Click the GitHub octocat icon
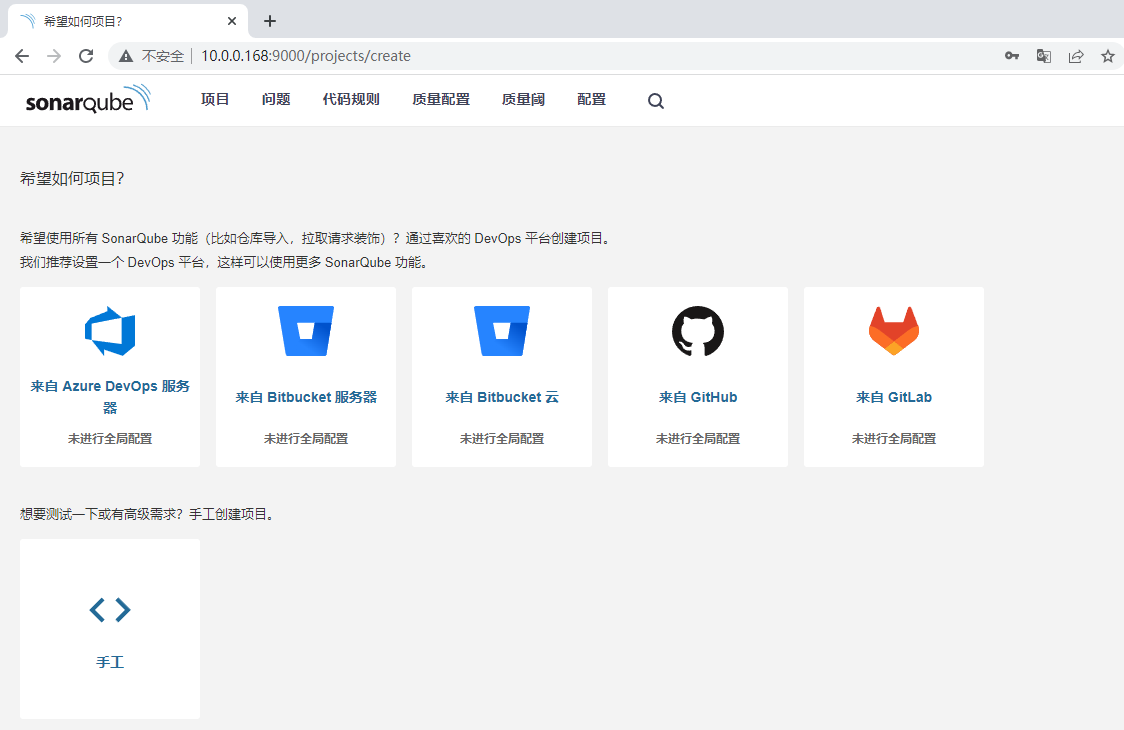 697,331
